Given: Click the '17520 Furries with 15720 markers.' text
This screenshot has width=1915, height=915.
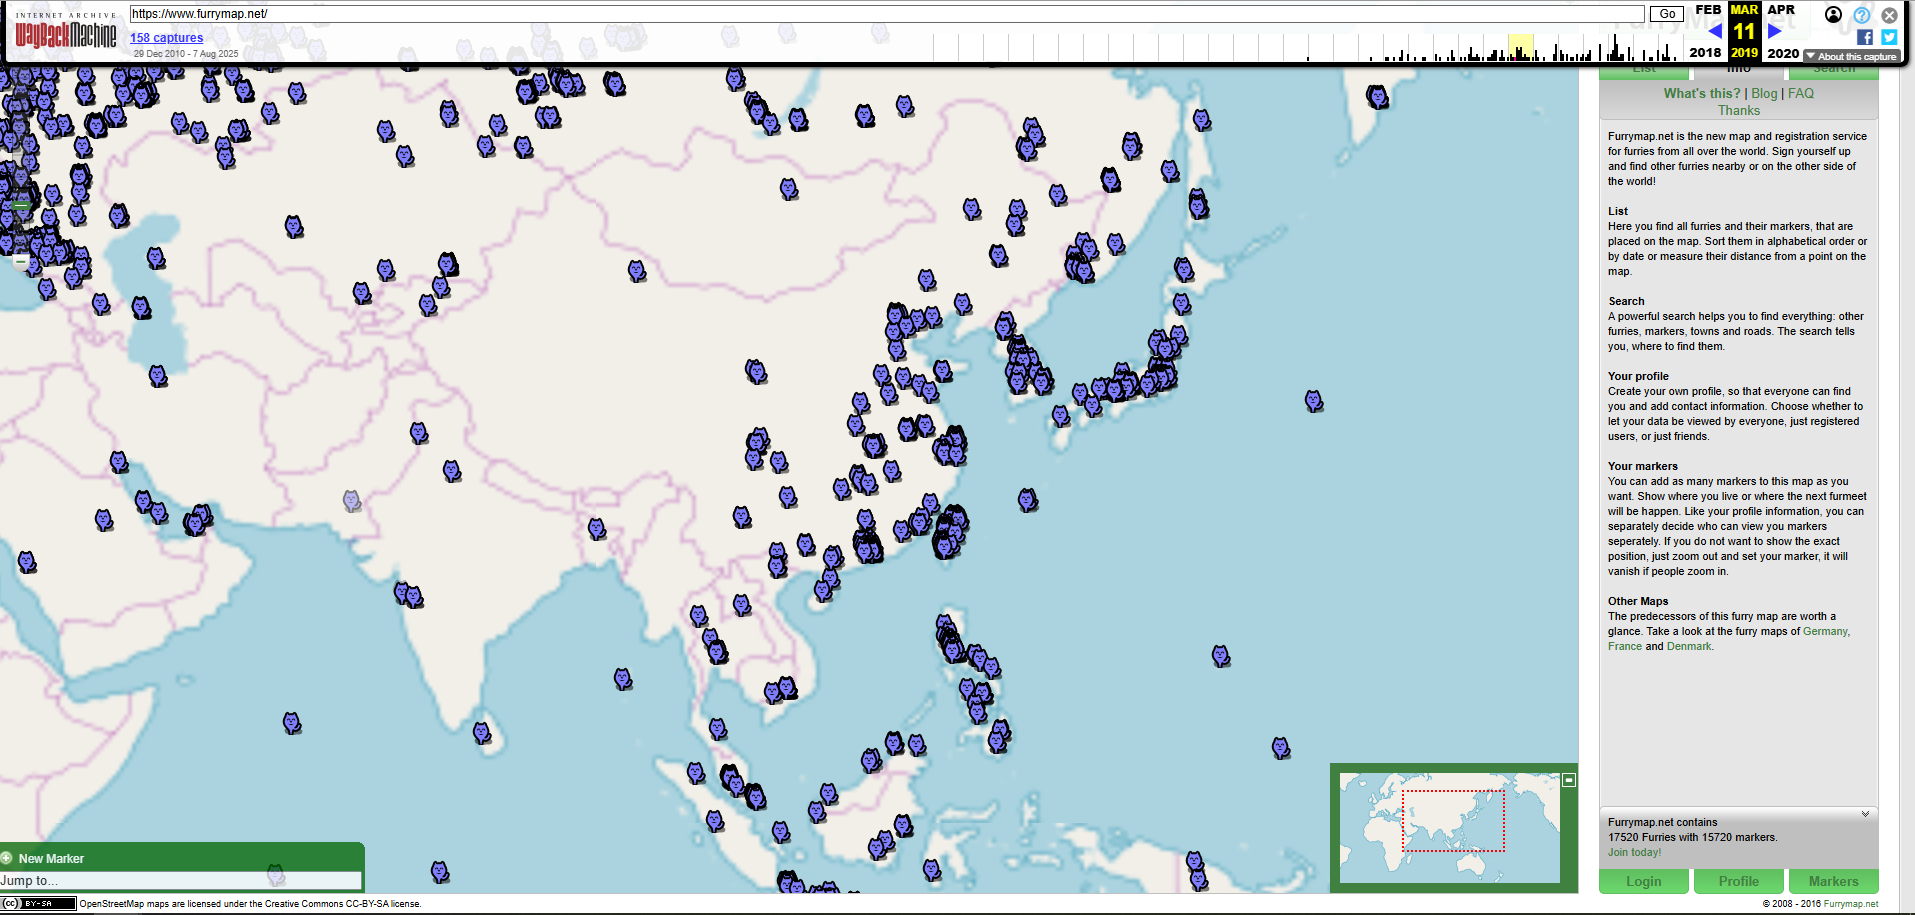Looking at the screenshot, I should 1693,838.
